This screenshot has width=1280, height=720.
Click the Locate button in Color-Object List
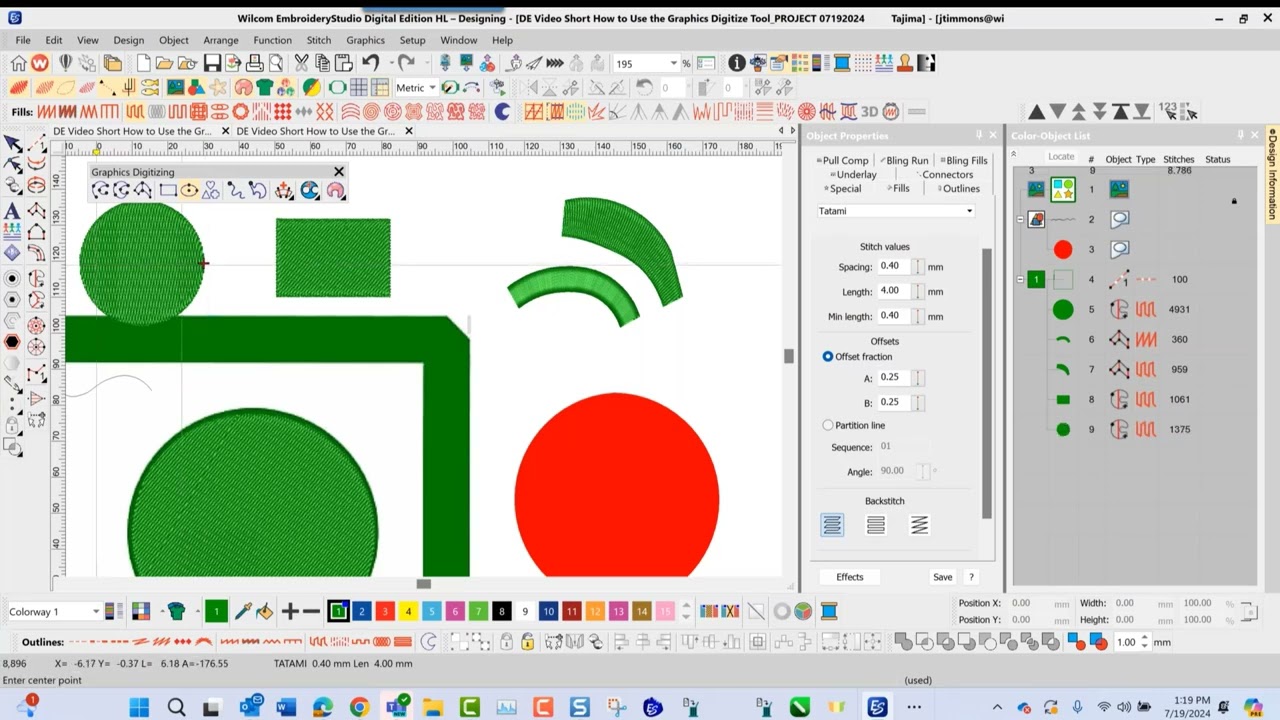coord(1061,156)
